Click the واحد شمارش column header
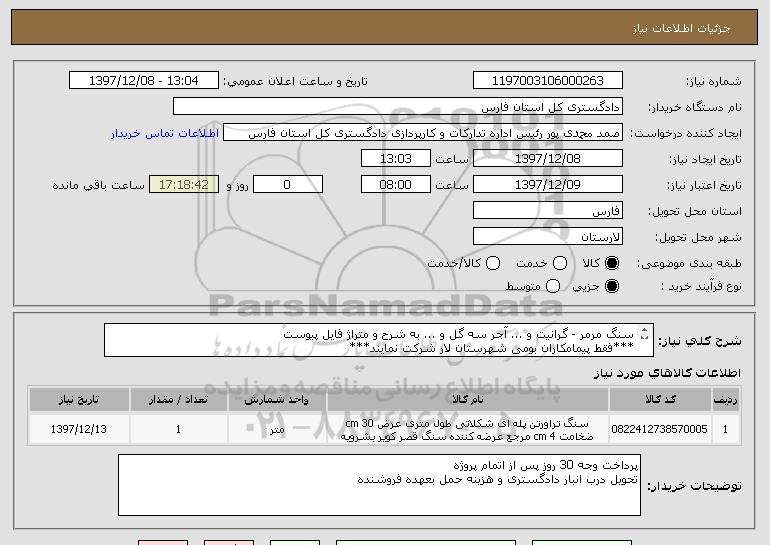Viewport: 770px width, 545px height. (x=277, y=400)
